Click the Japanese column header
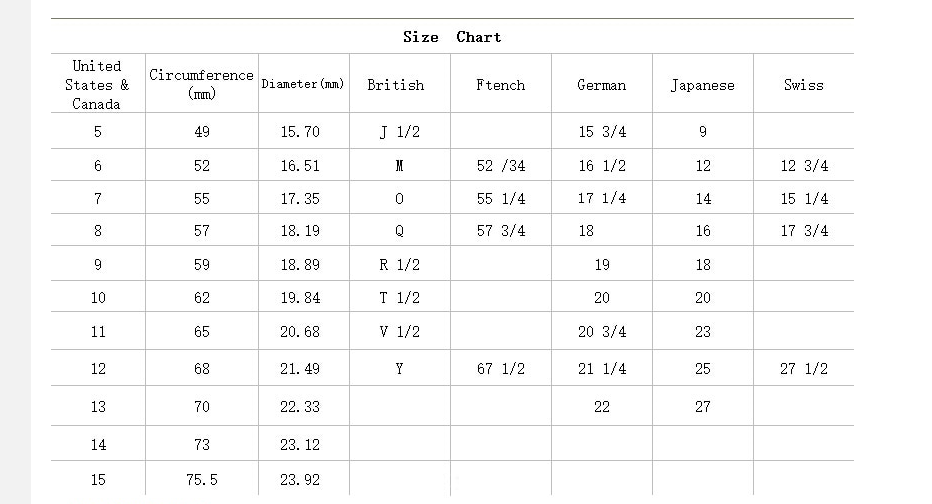The width and height of the screenshot is (932, 504). 702,85
